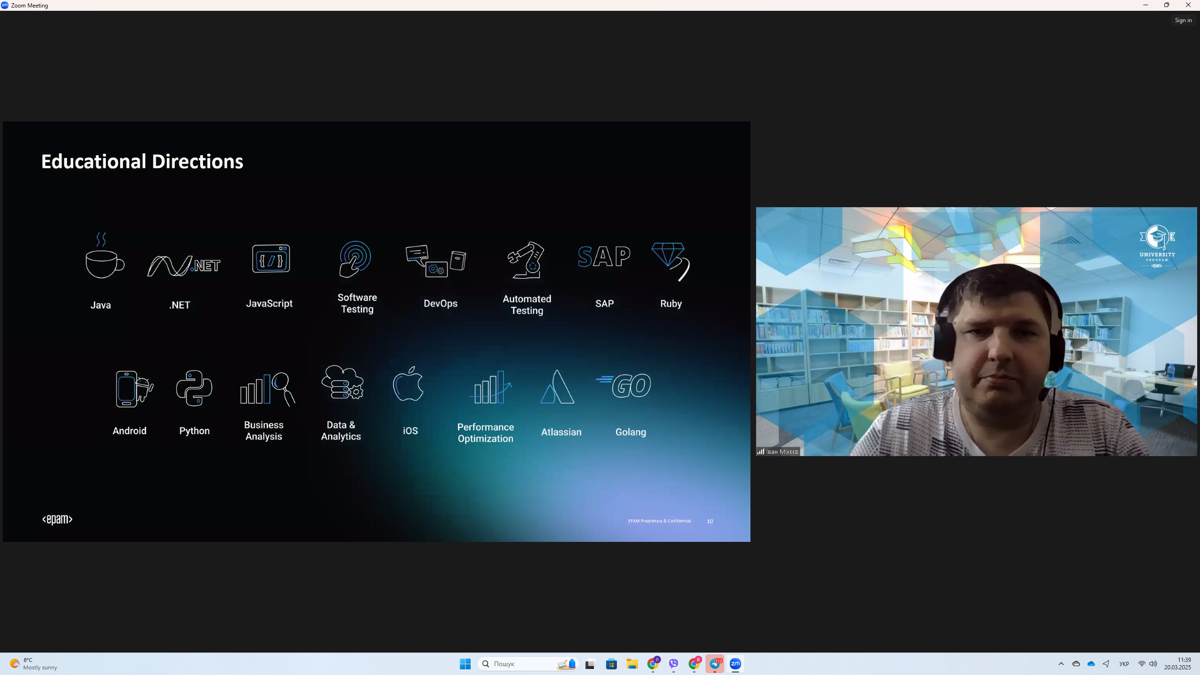Click the Automated Testing robot arm icon
Viewport: 1200px width, 675px height.
(526, 260)
